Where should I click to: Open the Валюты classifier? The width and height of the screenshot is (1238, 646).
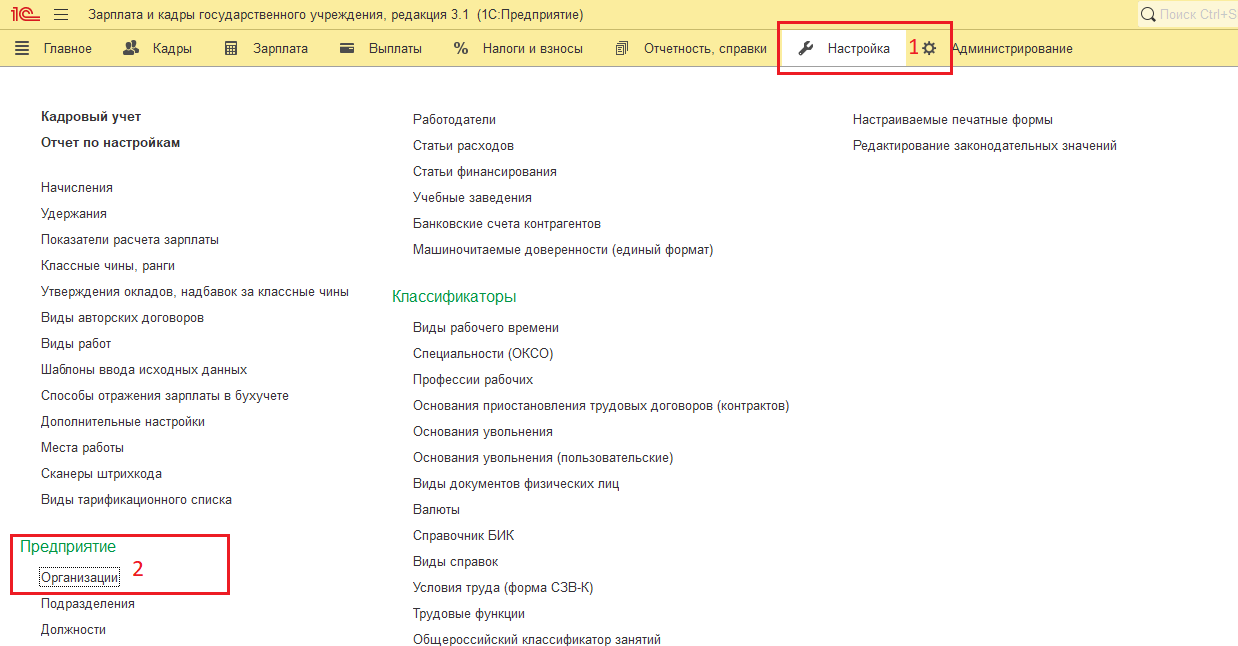[436, 510]
